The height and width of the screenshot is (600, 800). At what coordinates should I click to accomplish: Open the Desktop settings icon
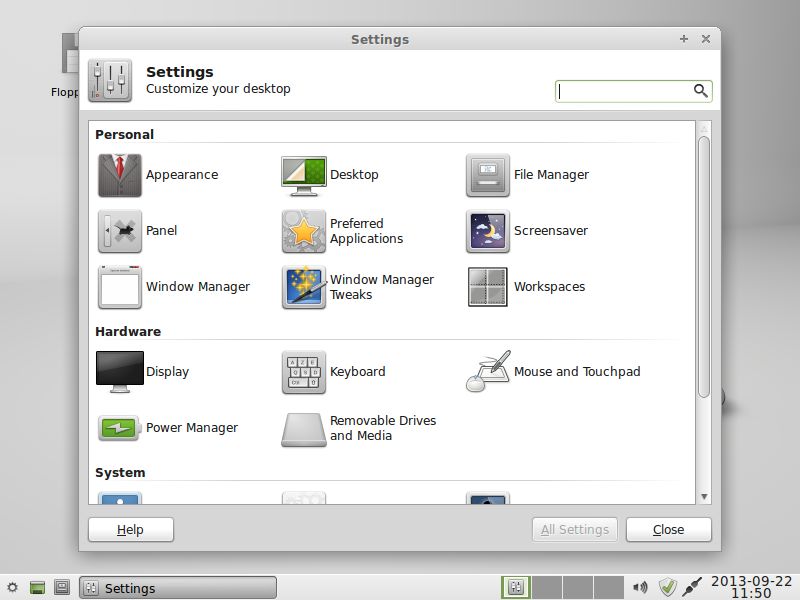pyautogui.click(x=303, y=173)
